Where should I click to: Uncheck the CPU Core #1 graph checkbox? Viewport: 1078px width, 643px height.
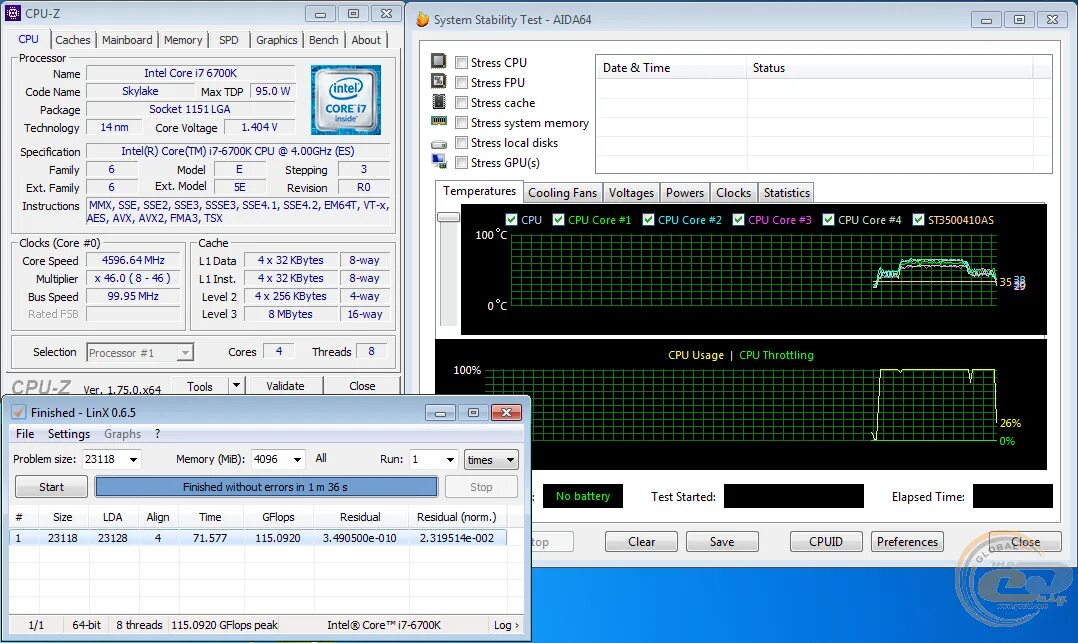coord(558,219)
